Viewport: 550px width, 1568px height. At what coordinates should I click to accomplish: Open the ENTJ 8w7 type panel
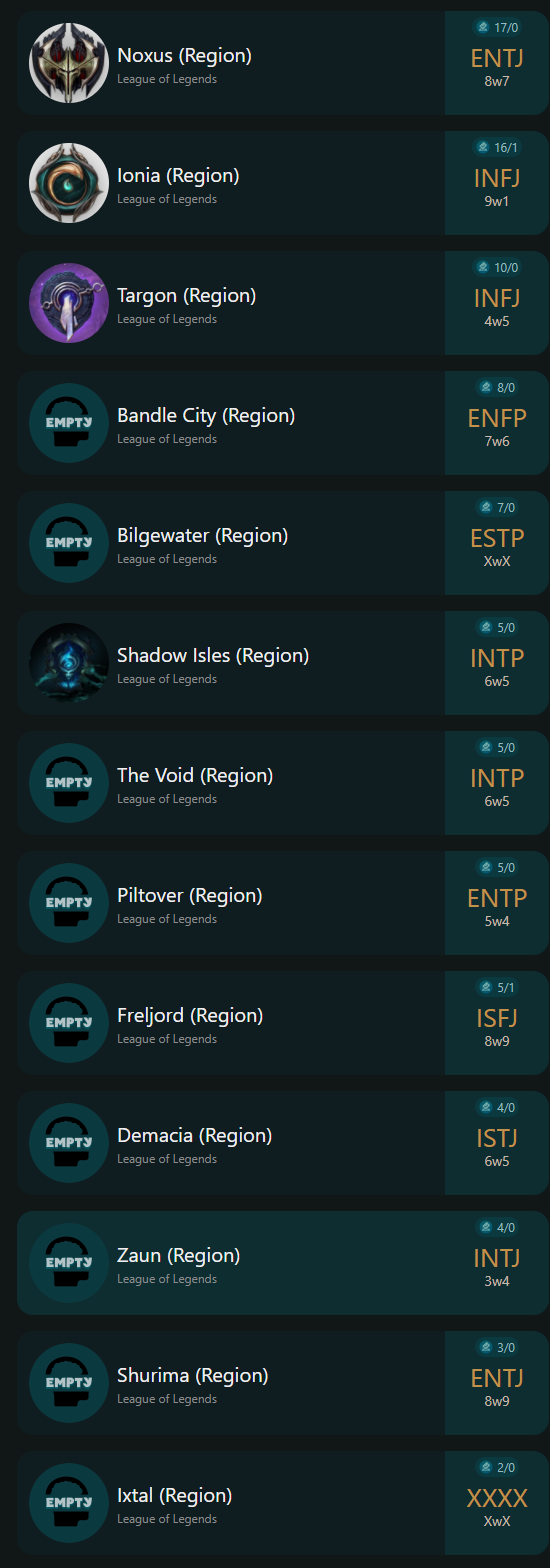pos(497,63)
